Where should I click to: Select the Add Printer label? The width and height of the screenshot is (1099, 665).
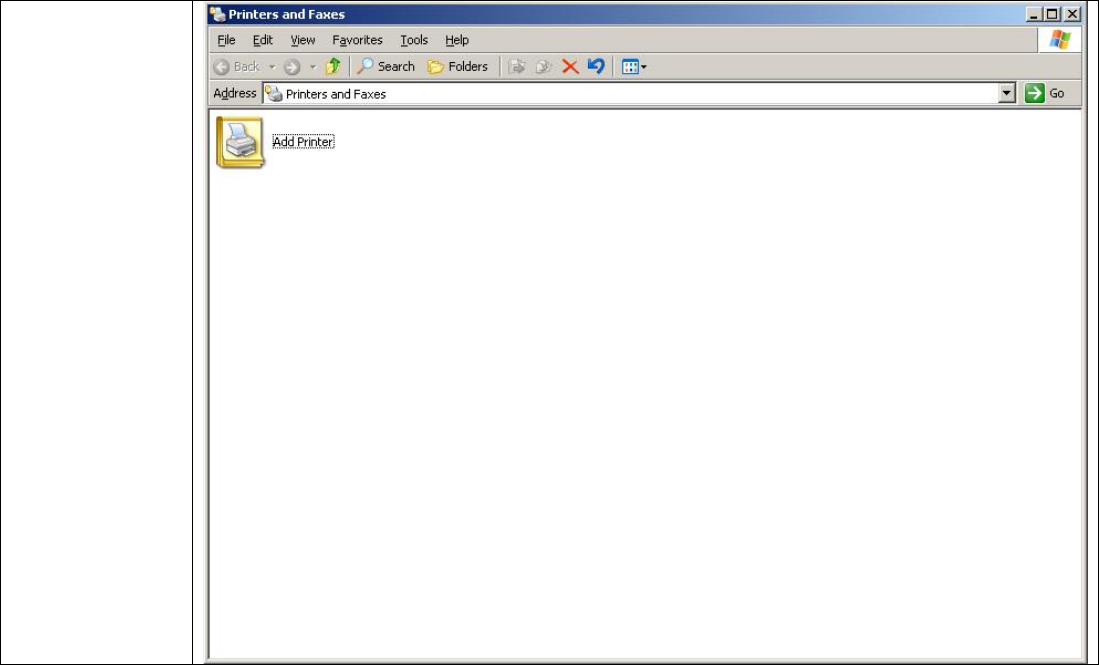coord(303,142)
